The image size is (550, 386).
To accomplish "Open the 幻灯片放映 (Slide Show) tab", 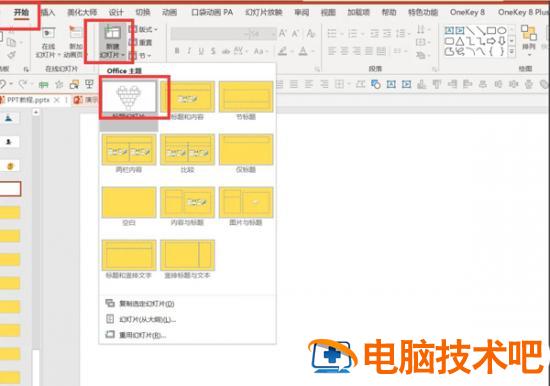I will click(x=264, y=12).
